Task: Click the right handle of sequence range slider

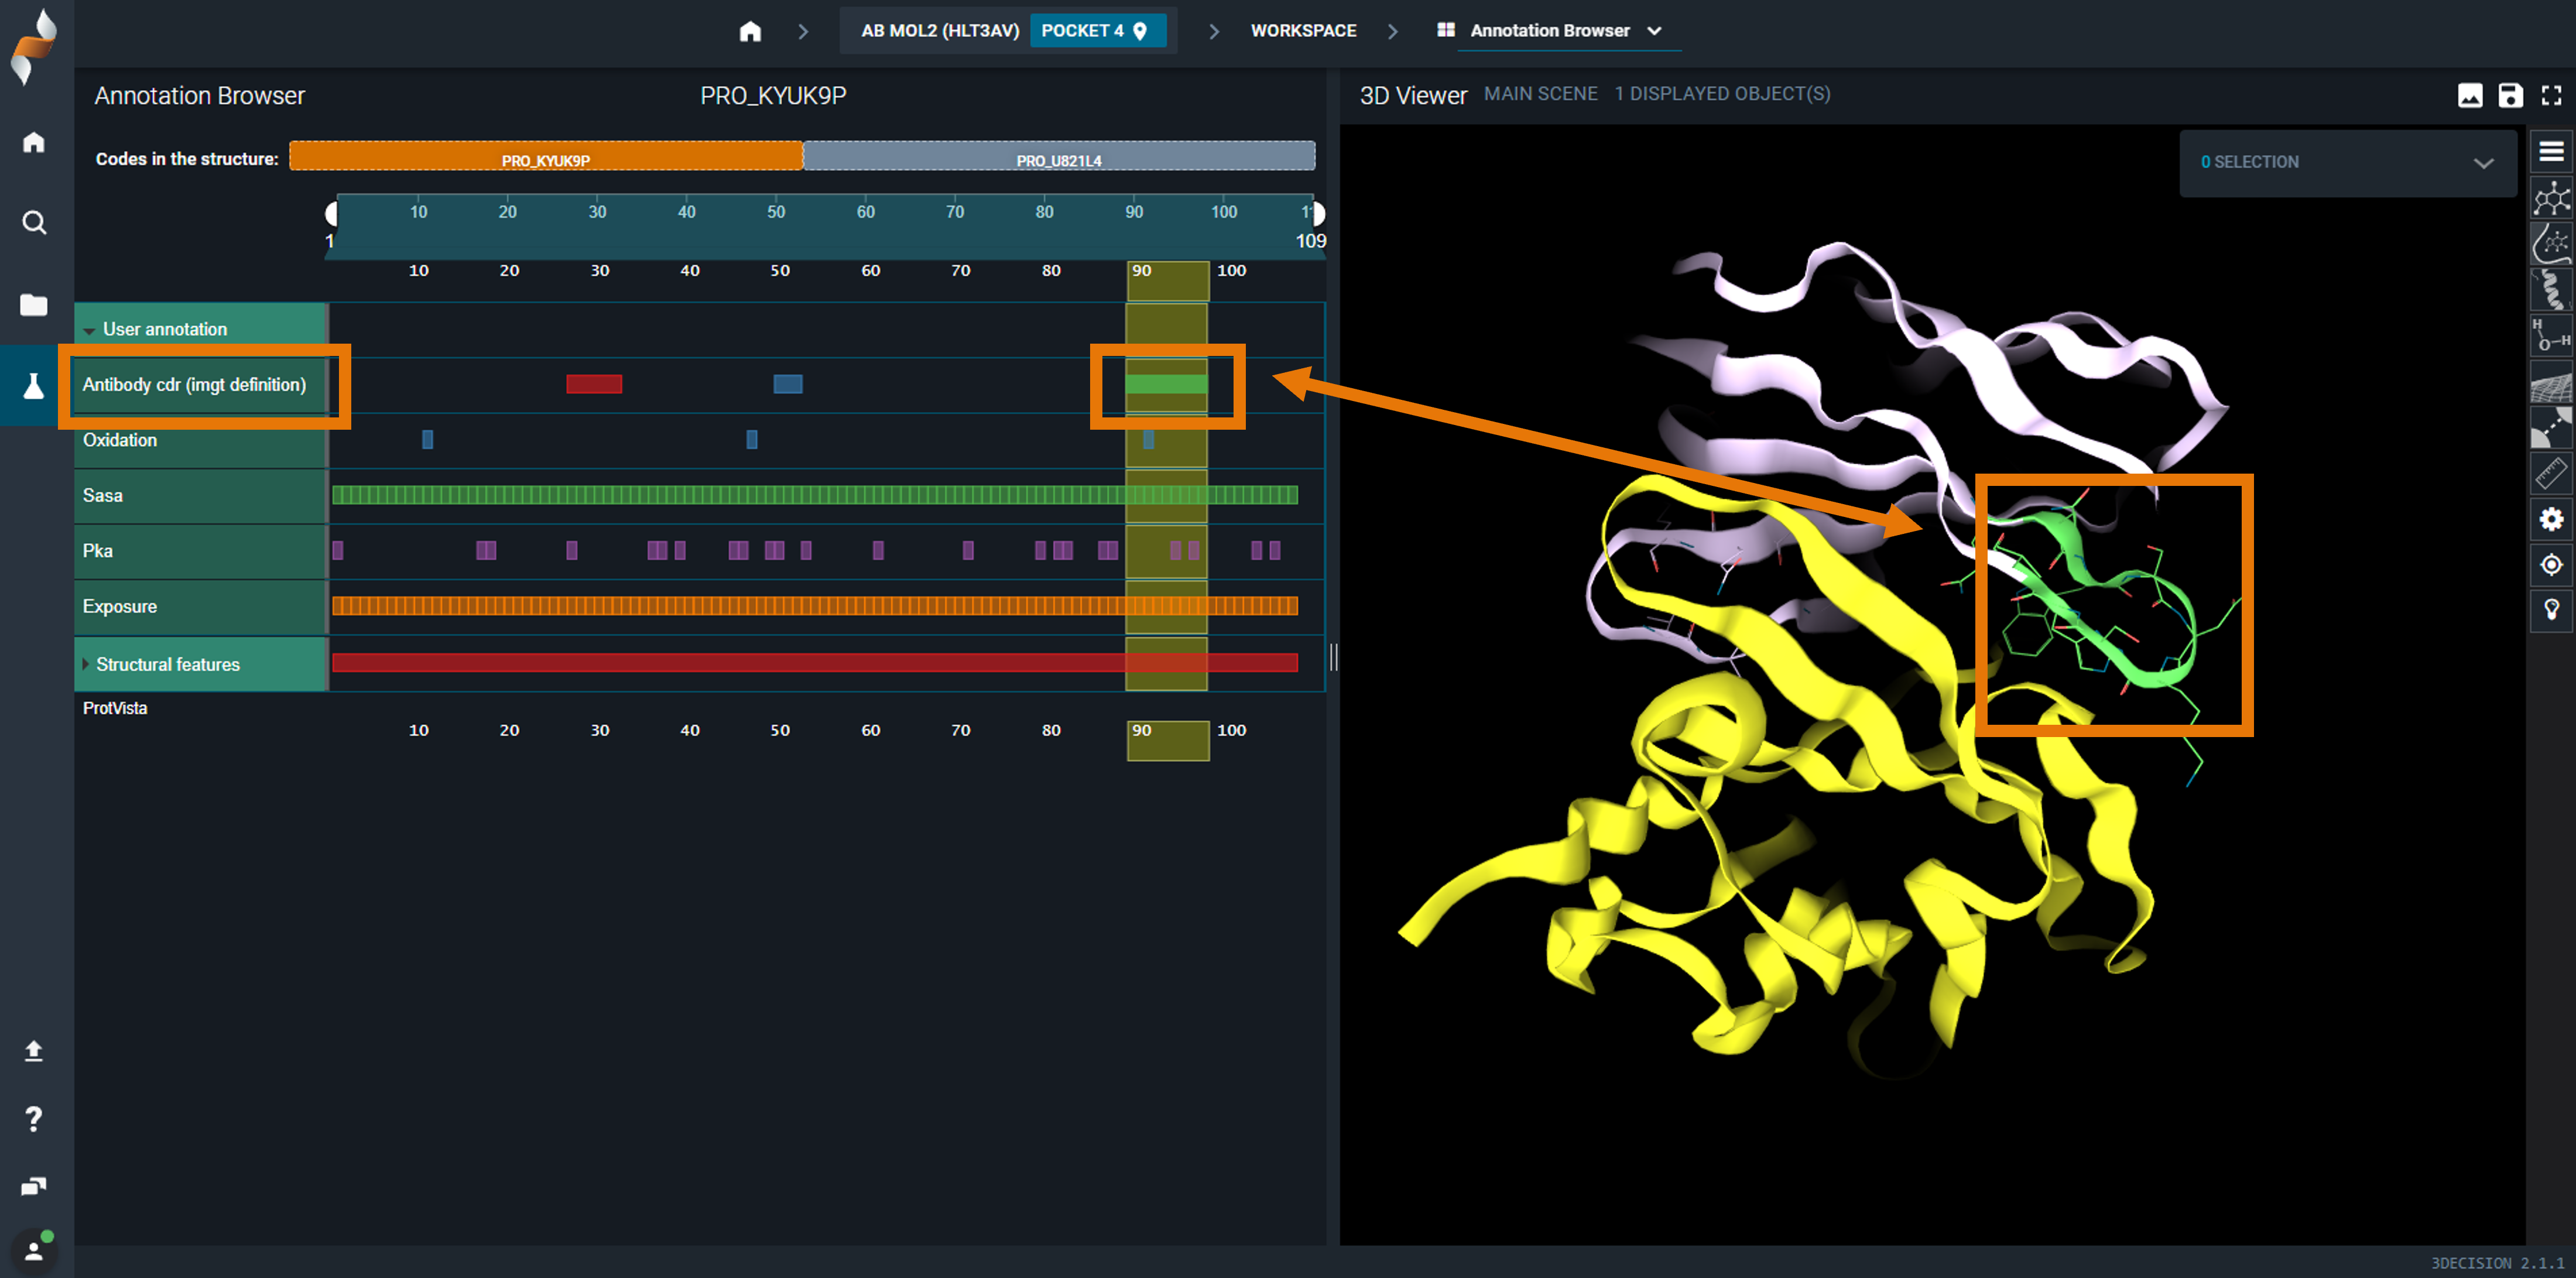Action: tap(1318, 213)
